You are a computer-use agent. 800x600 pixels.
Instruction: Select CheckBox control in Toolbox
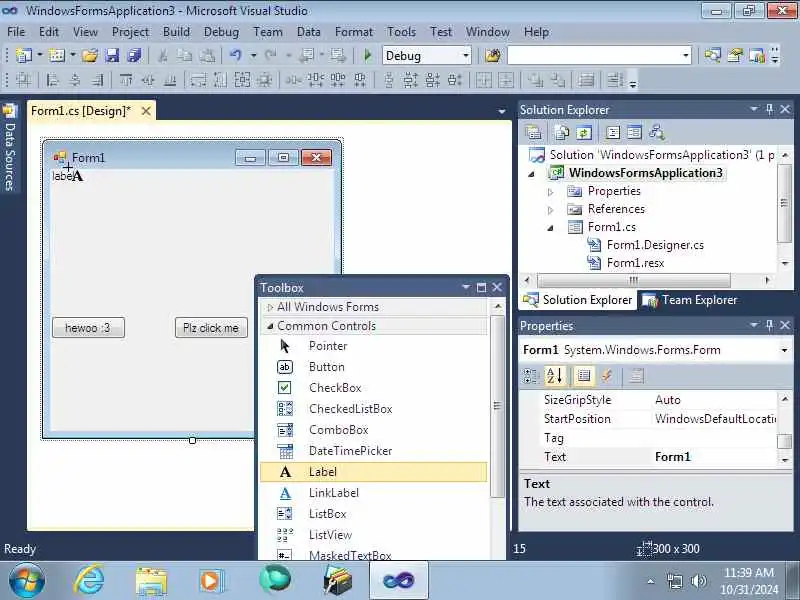pyautogui.click(x=373, y=388)
